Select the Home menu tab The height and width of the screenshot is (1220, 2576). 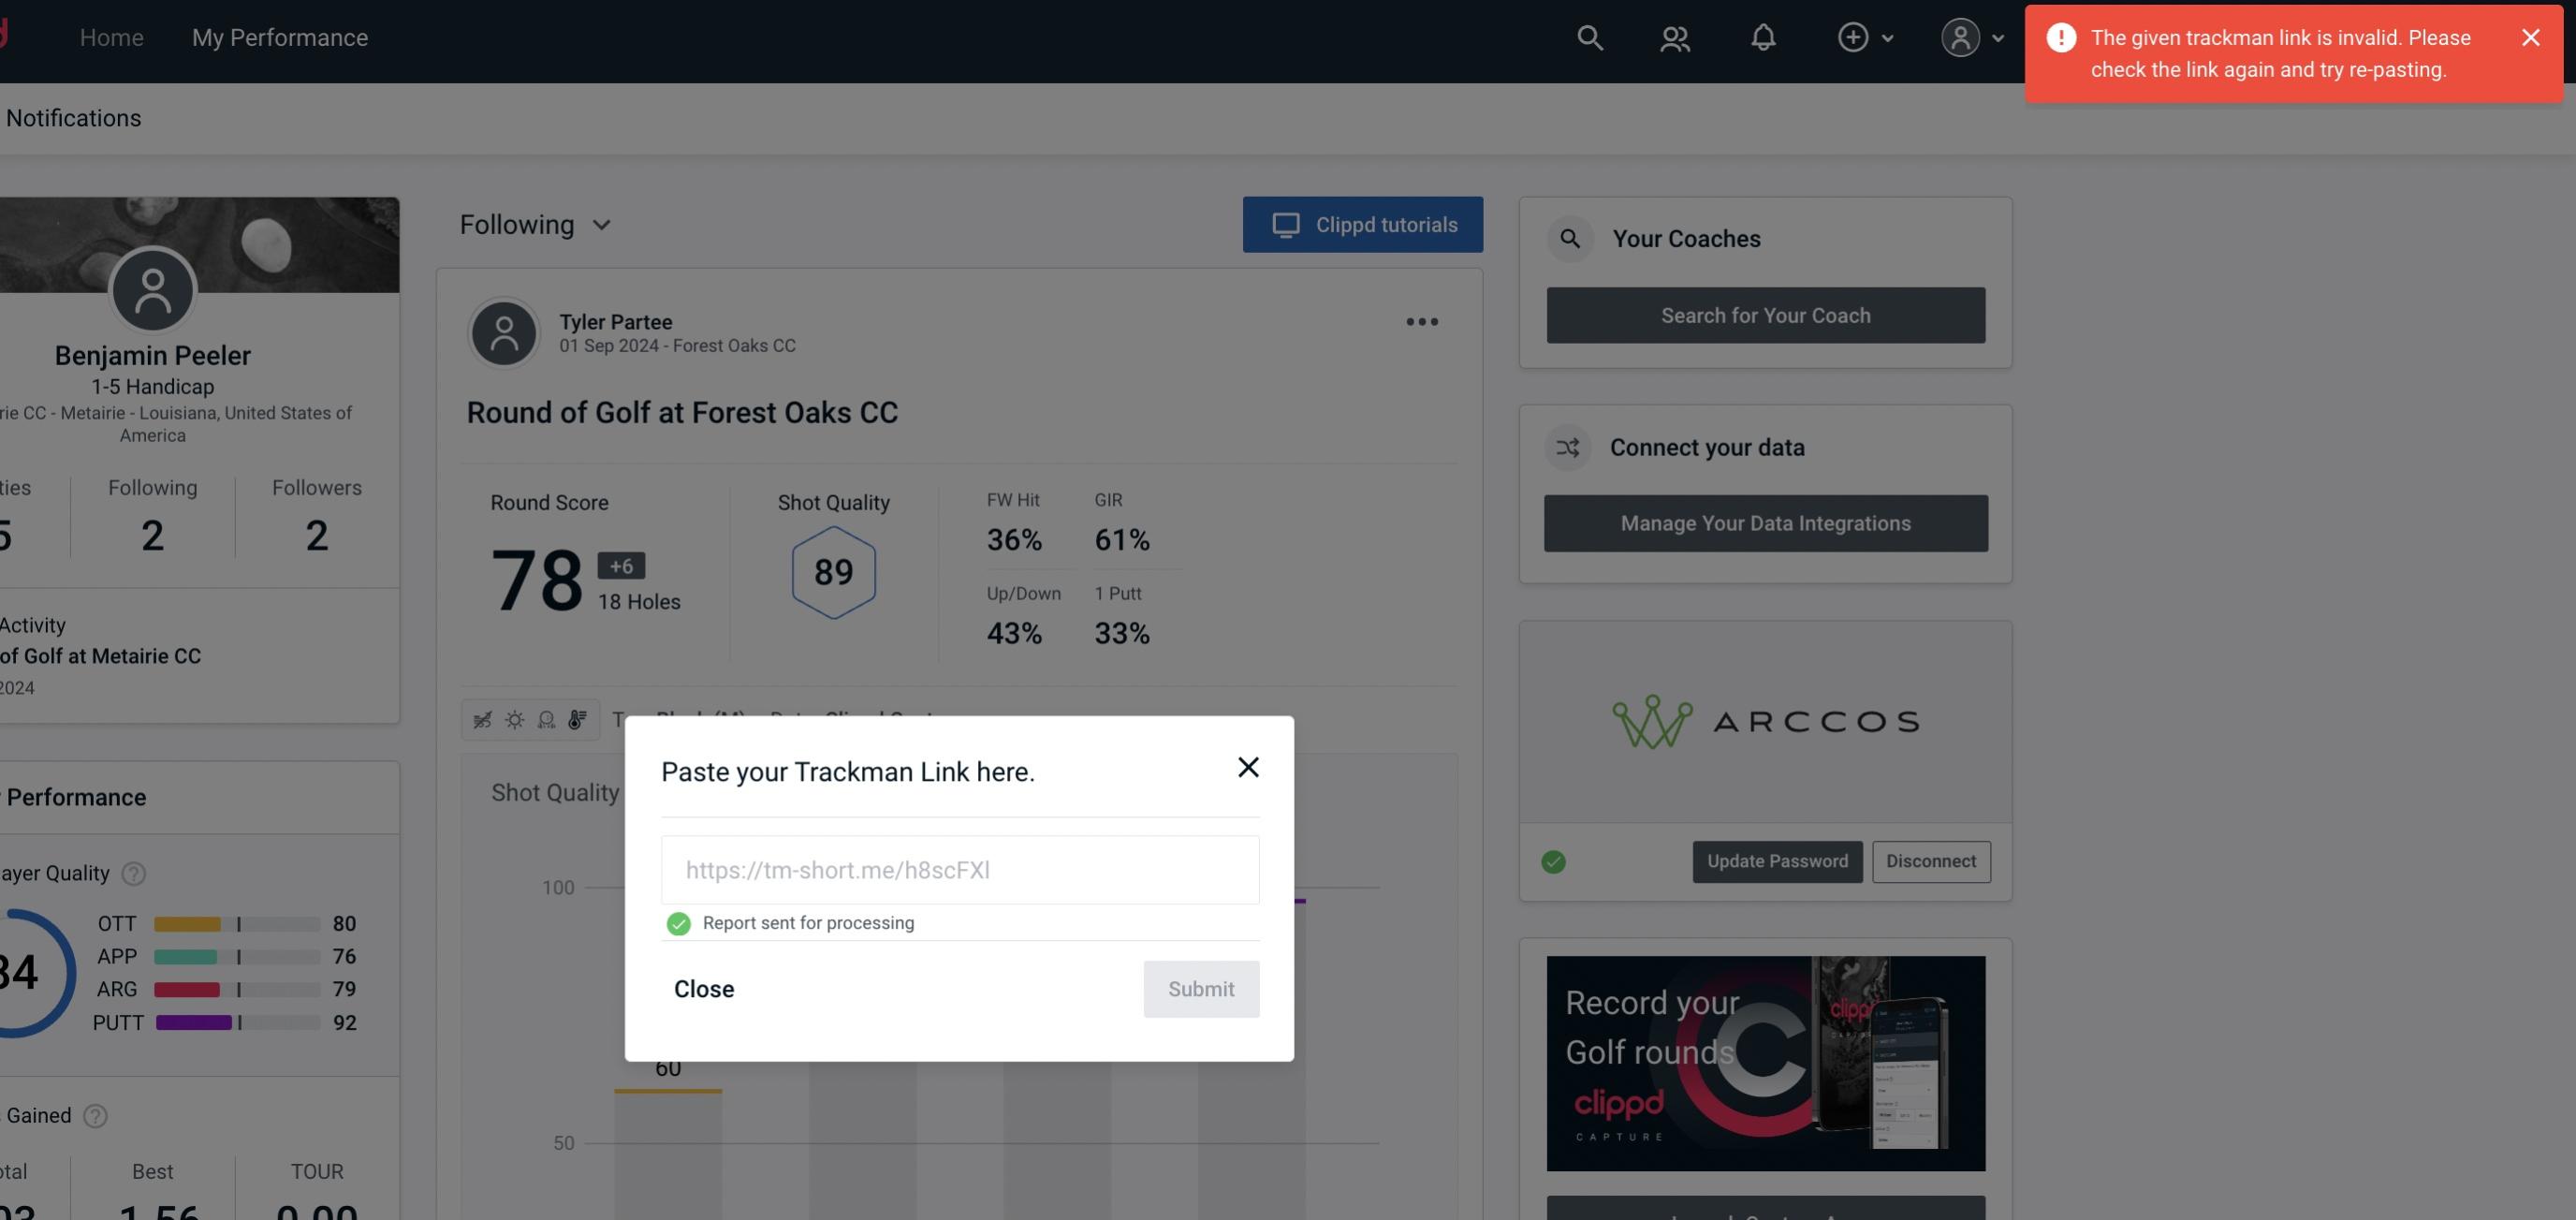110,37
